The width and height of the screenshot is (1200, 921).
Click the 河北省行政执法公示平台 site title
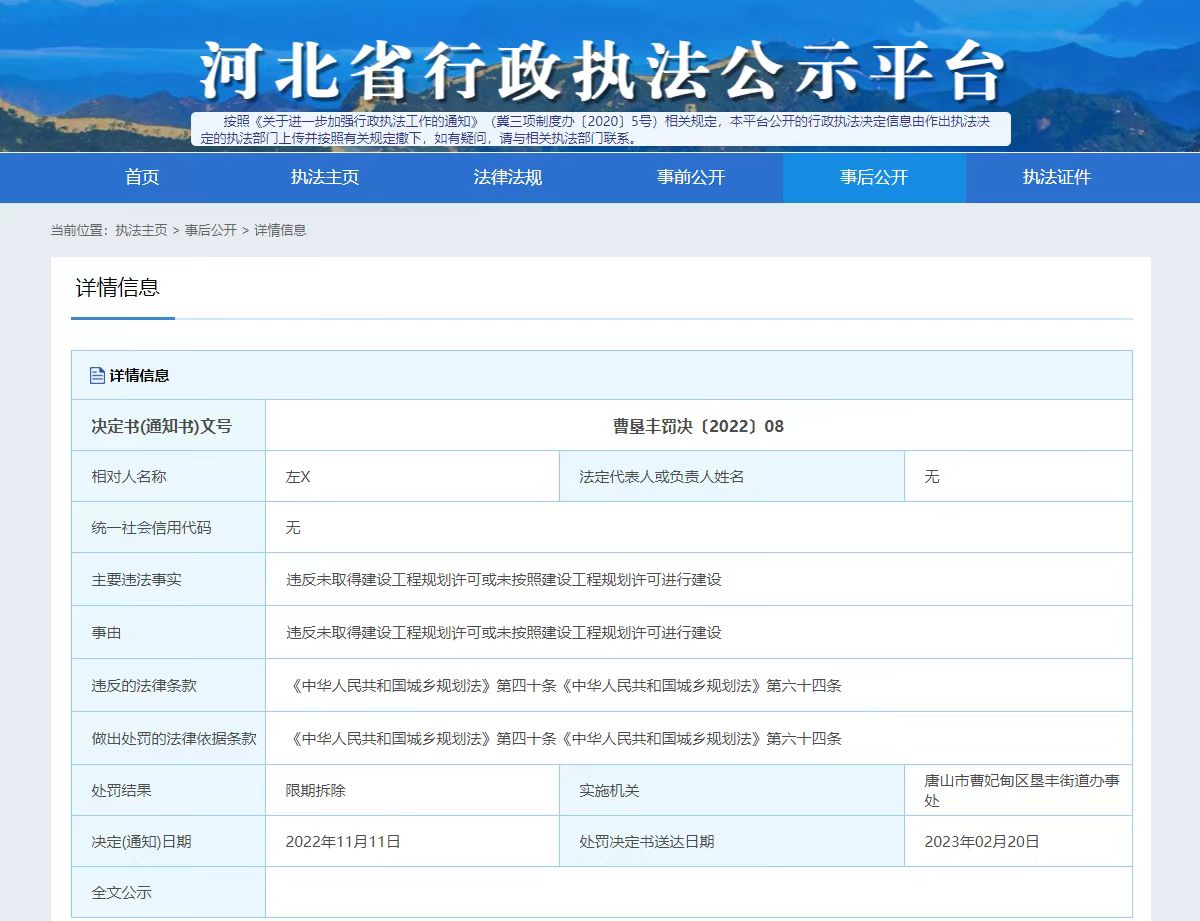601,72
